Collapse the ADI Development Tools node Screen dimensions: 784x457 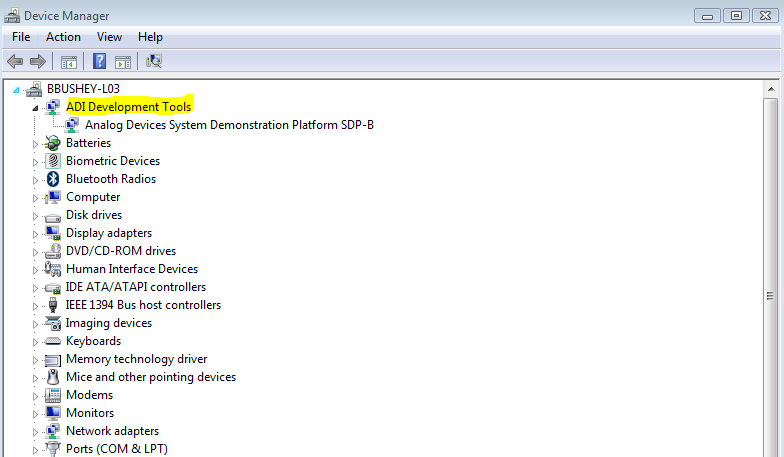click(x=35, y=108)
